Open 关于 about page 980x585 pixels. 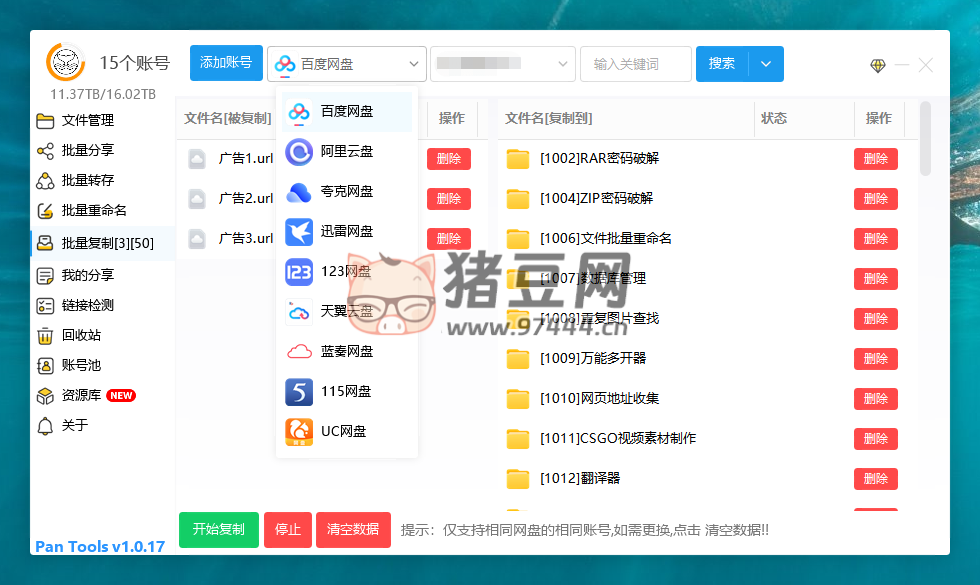(x=75, y=426)
